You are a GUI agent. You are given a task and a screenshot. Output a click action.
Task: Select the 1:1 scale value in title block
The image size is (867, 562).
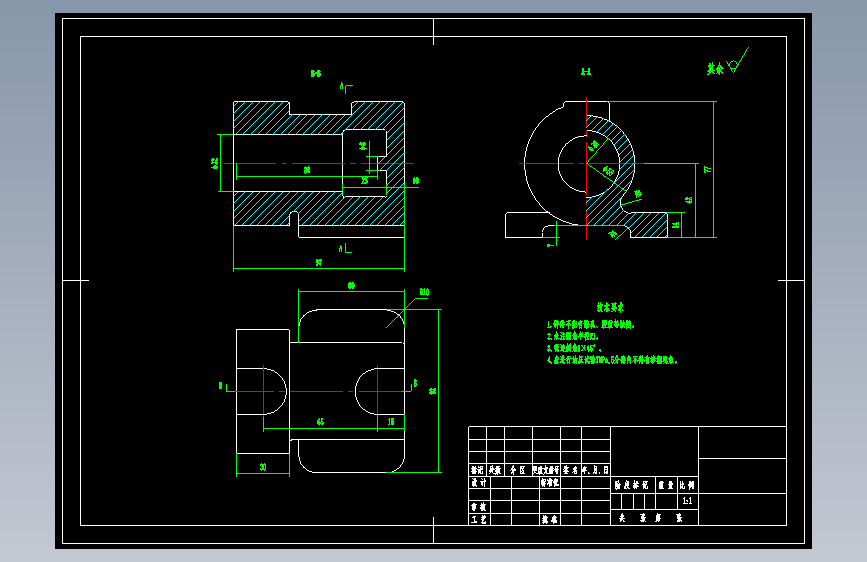pyautogui.click(x=687, y=501)
